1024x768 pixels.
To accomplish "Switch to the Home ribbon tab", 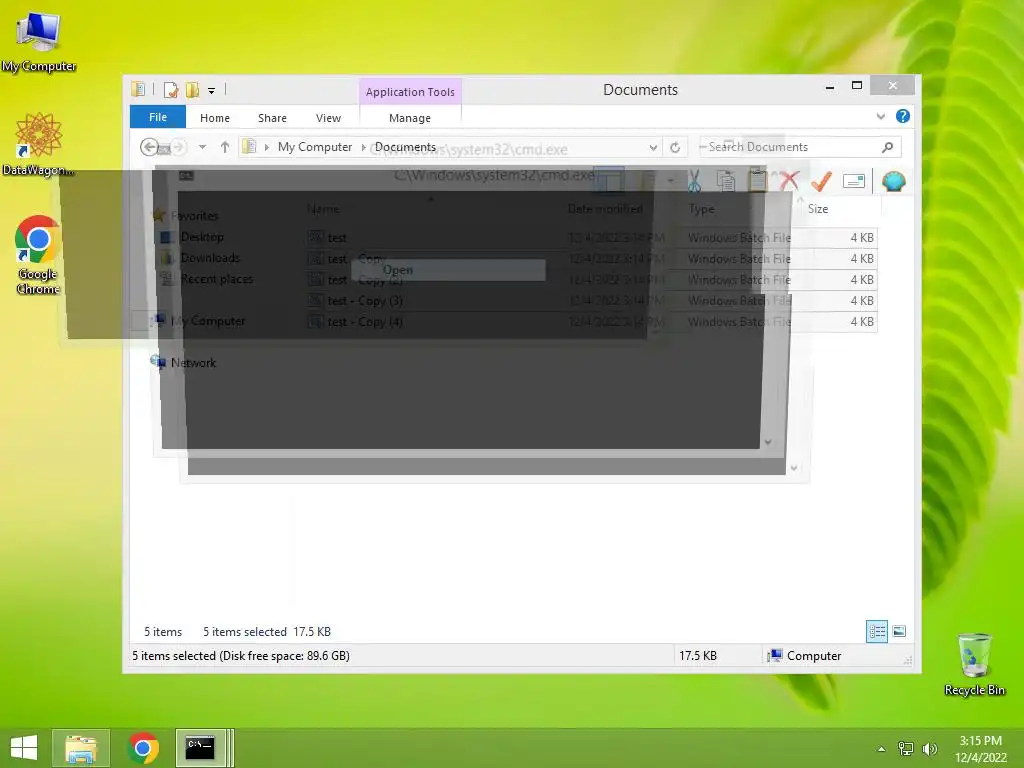I will [x=215, y=118].
